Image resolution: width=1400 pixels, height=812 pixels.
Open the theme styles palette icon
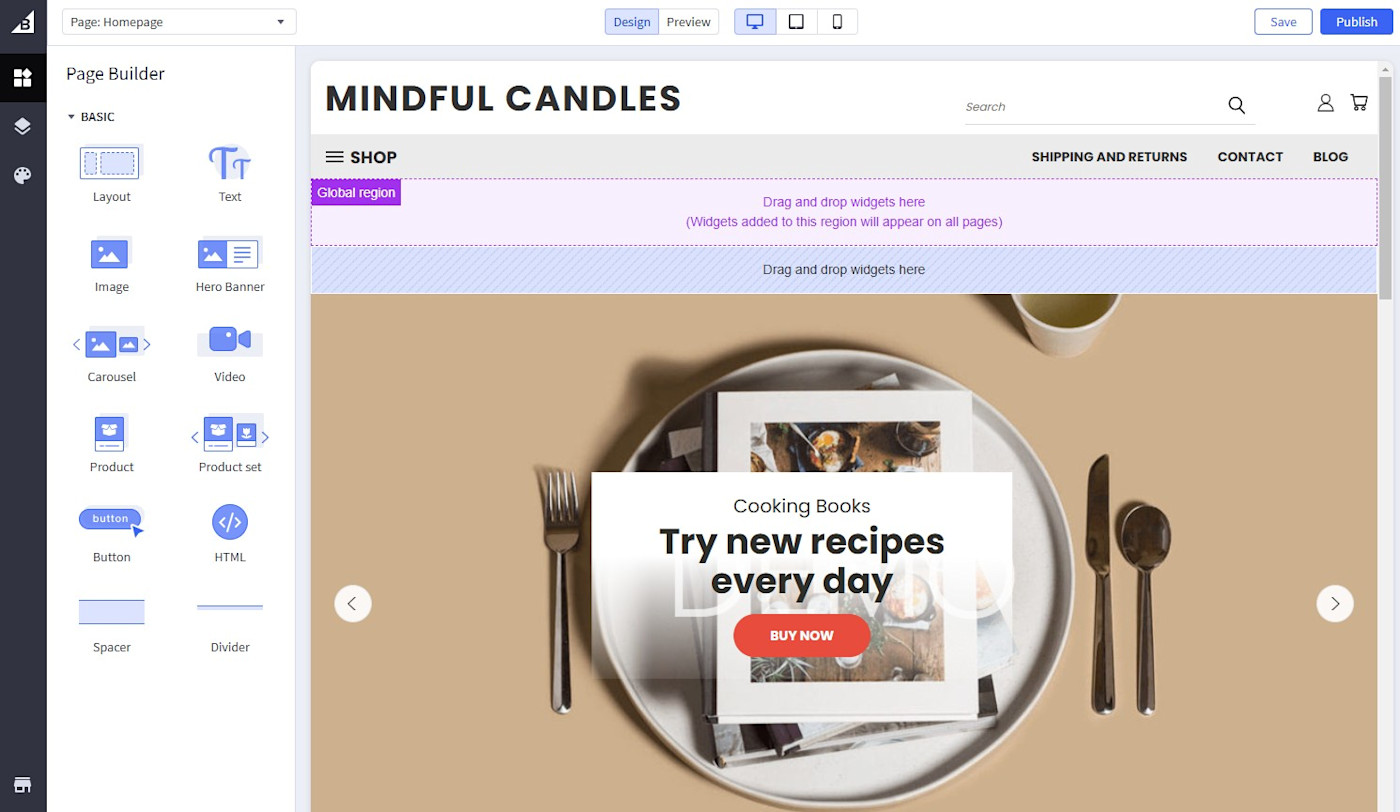23,175
